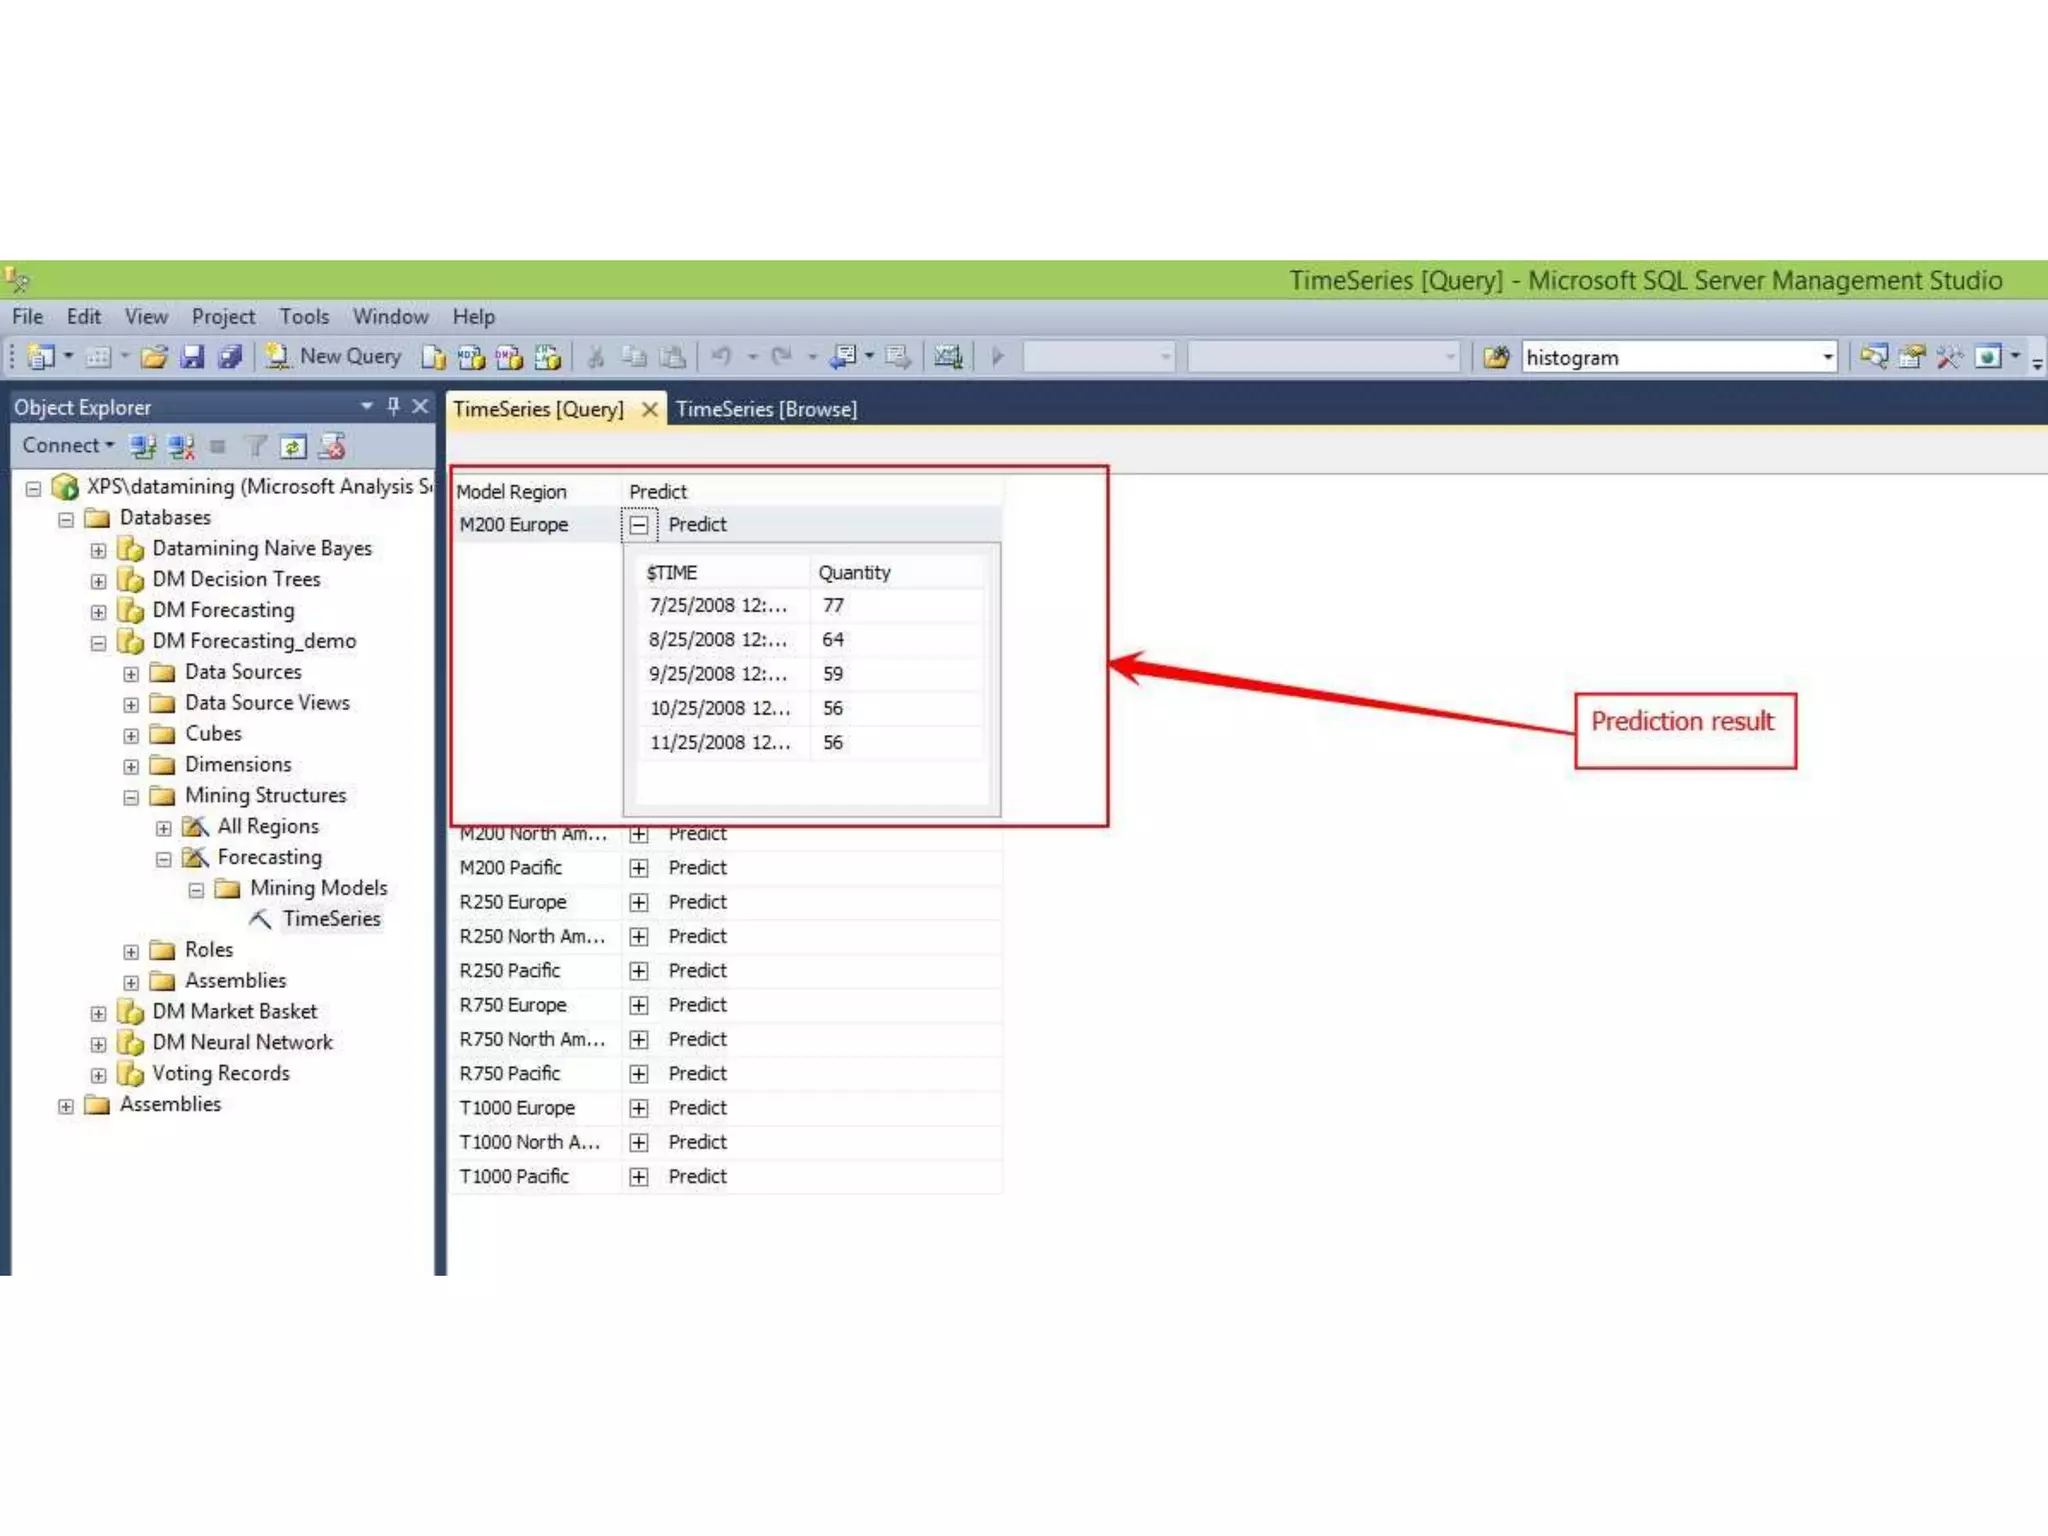This screenshot has width=2048, height=1536.
Task: Select the TimeSeries mining model
Action: [331, 919]
